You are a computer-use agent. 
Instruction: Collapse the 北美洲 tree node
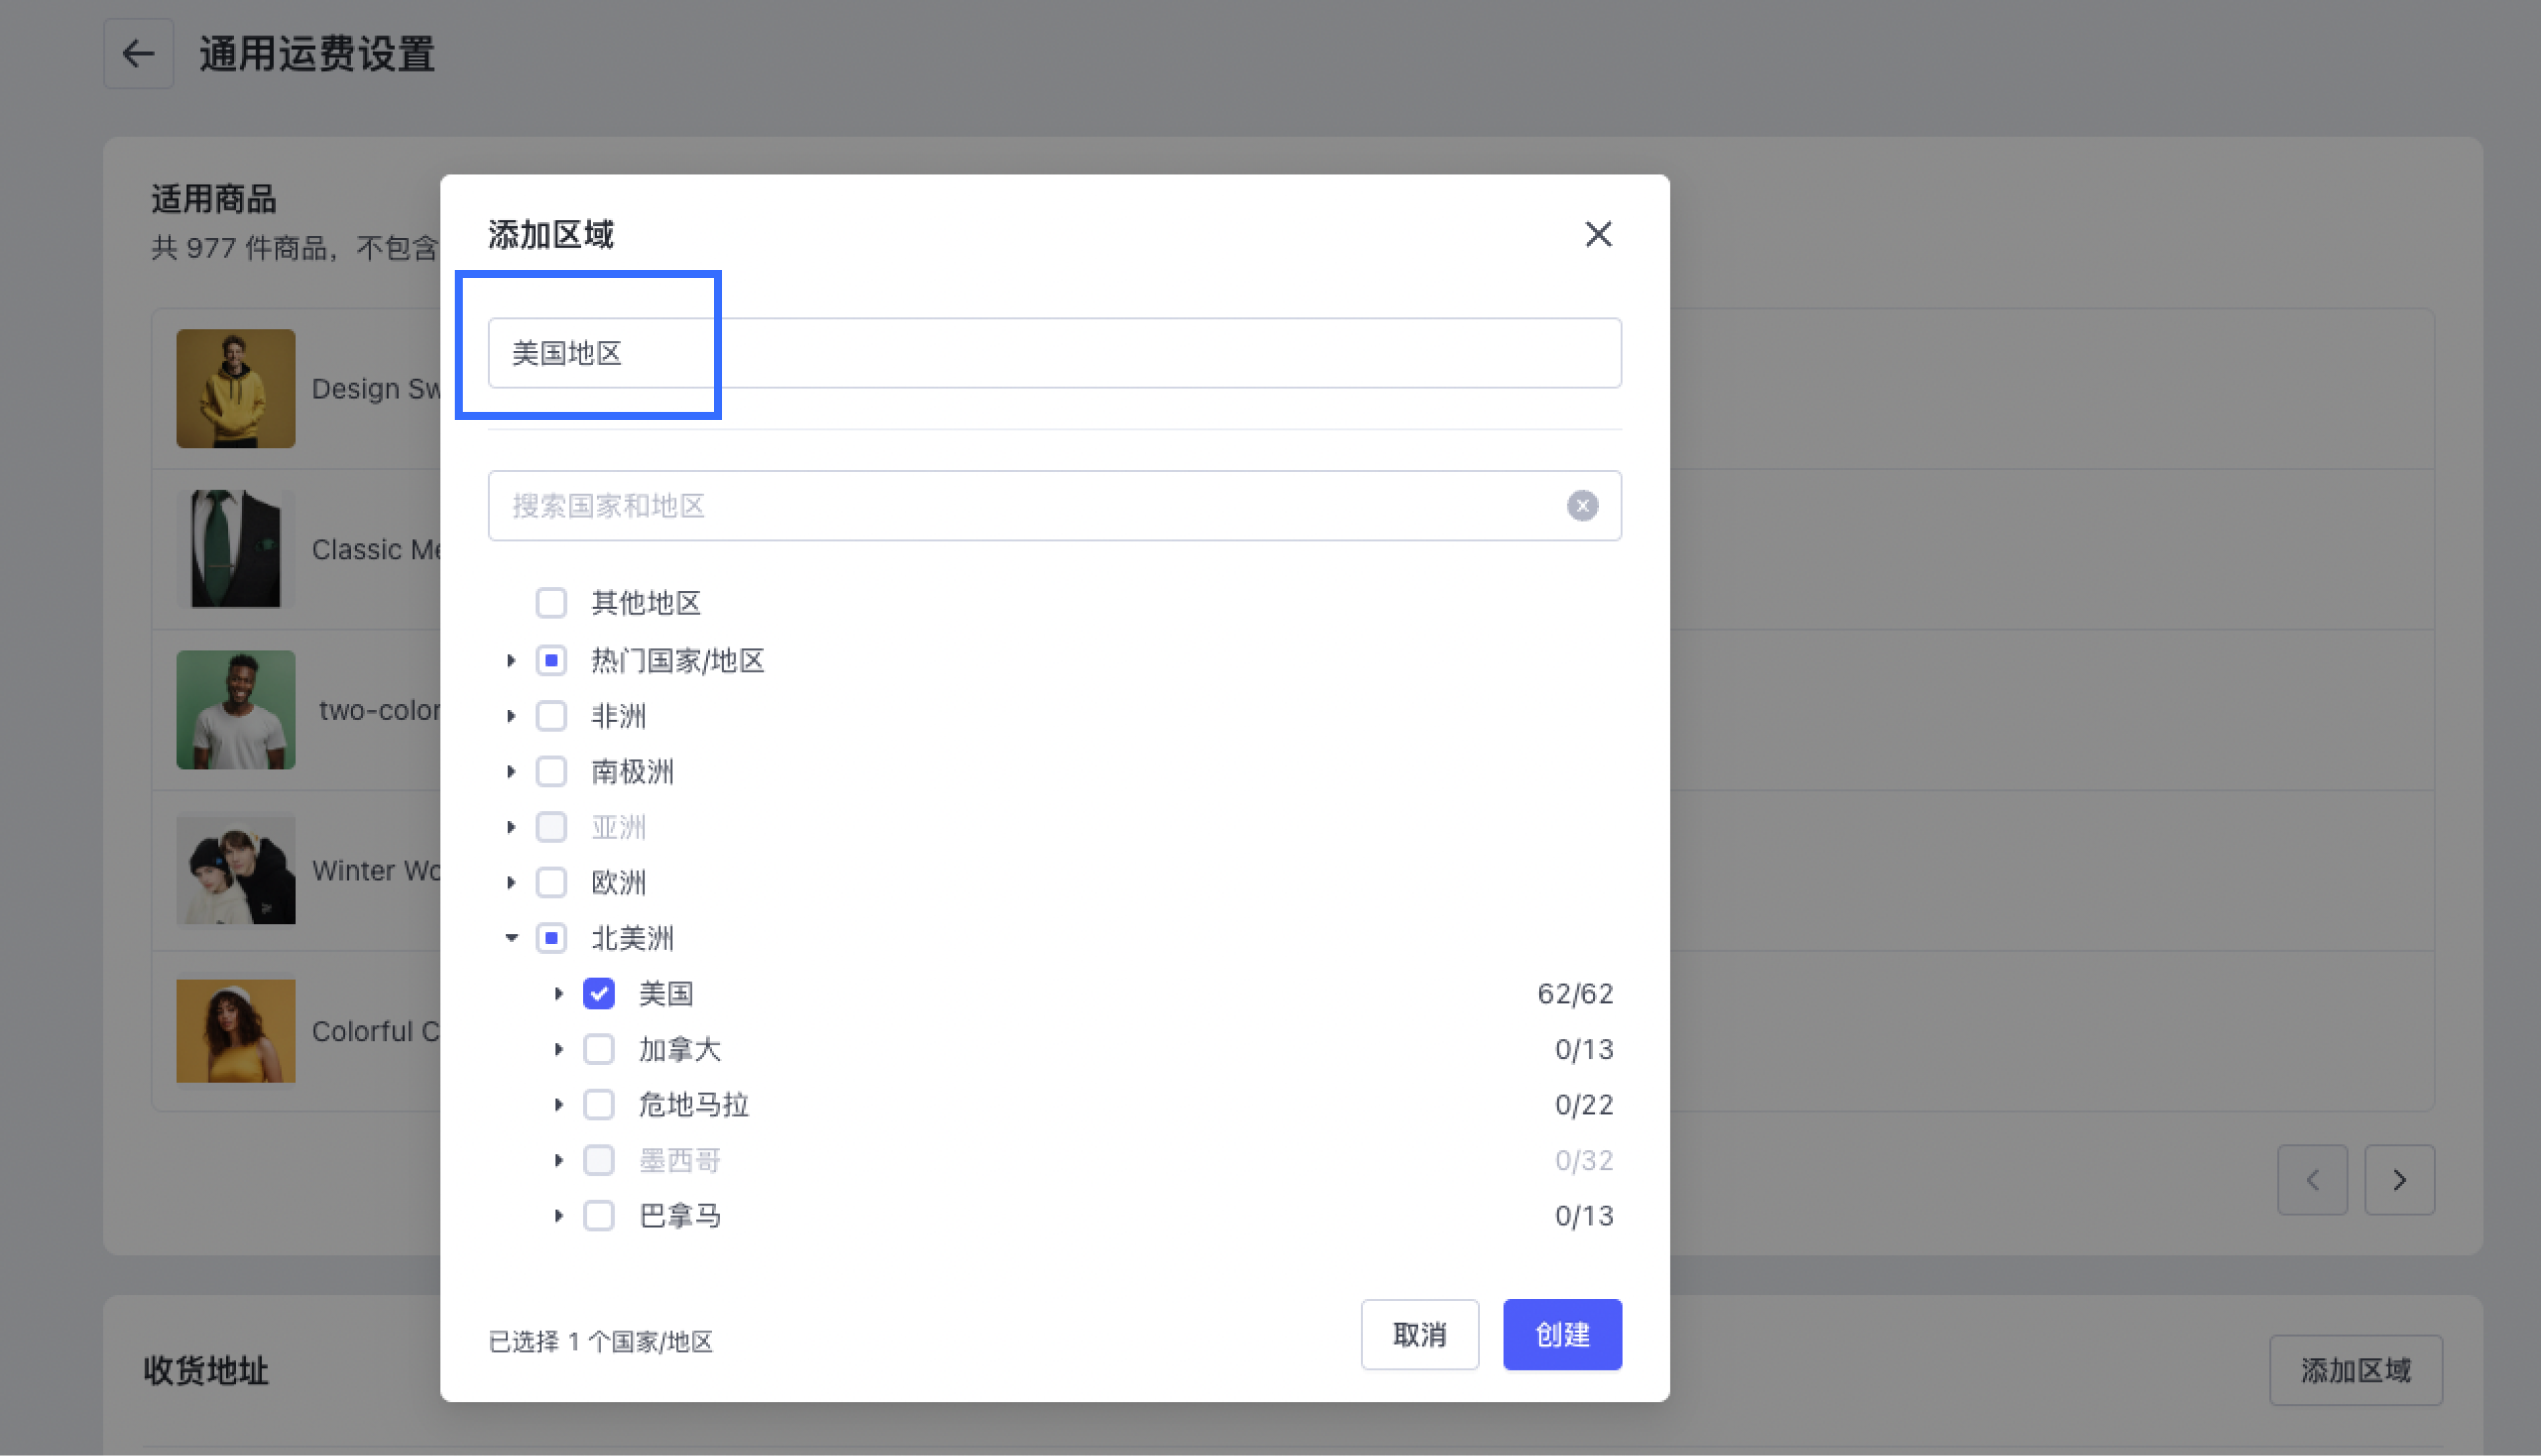[511, 938]
